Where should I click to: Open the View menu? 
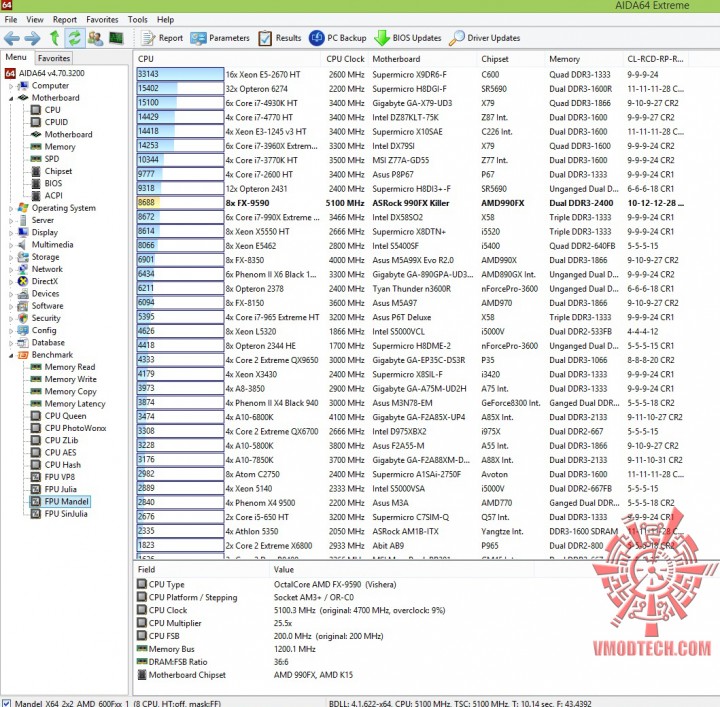pos(35,19)
